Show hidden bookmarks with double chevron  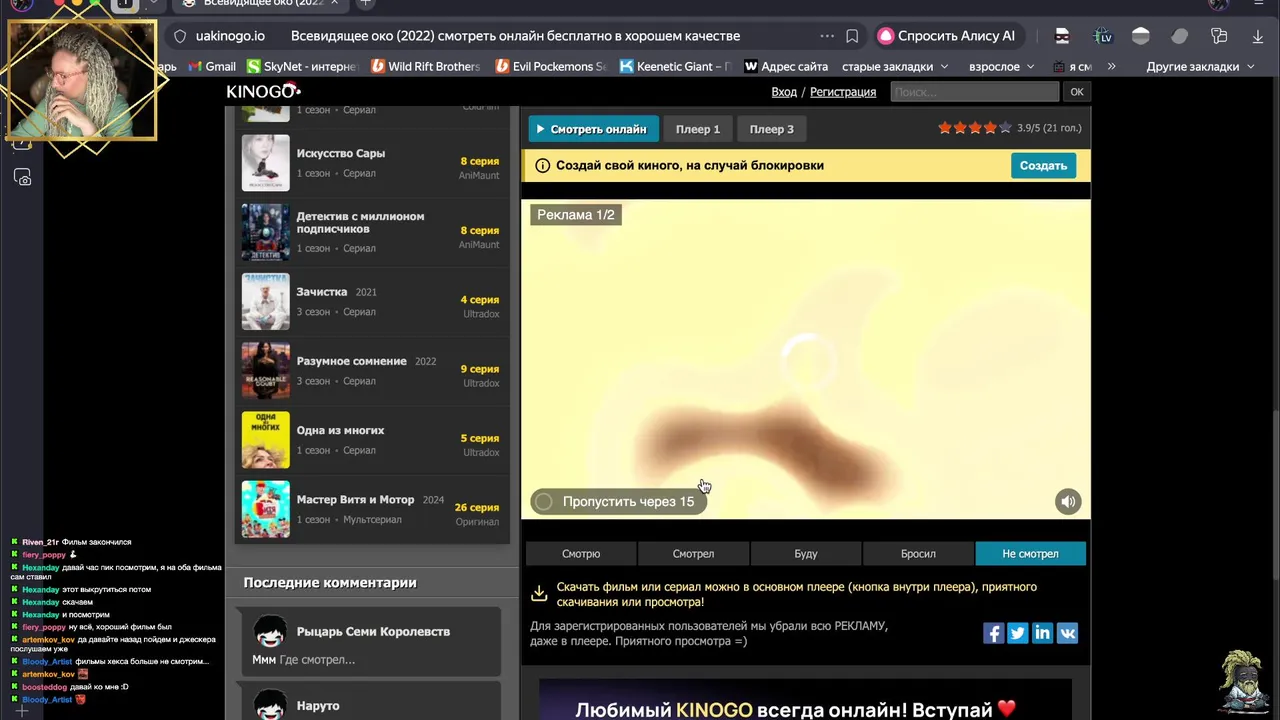point(1111,67)
